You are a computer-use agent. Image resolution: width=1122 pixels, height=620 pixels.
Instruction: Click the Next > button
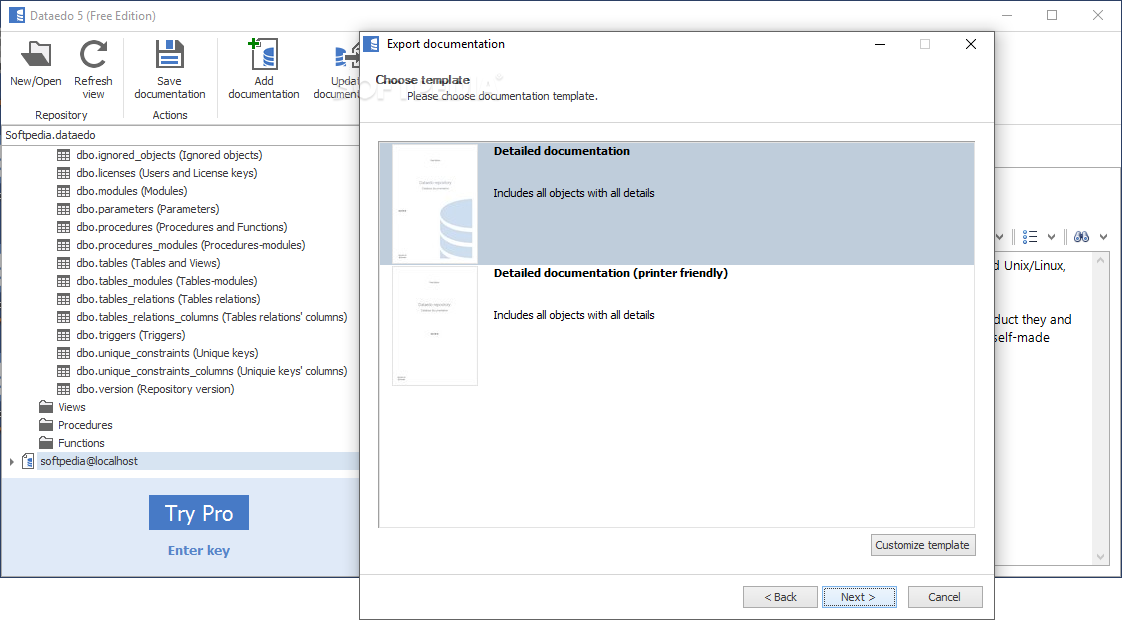click(859, 597)
